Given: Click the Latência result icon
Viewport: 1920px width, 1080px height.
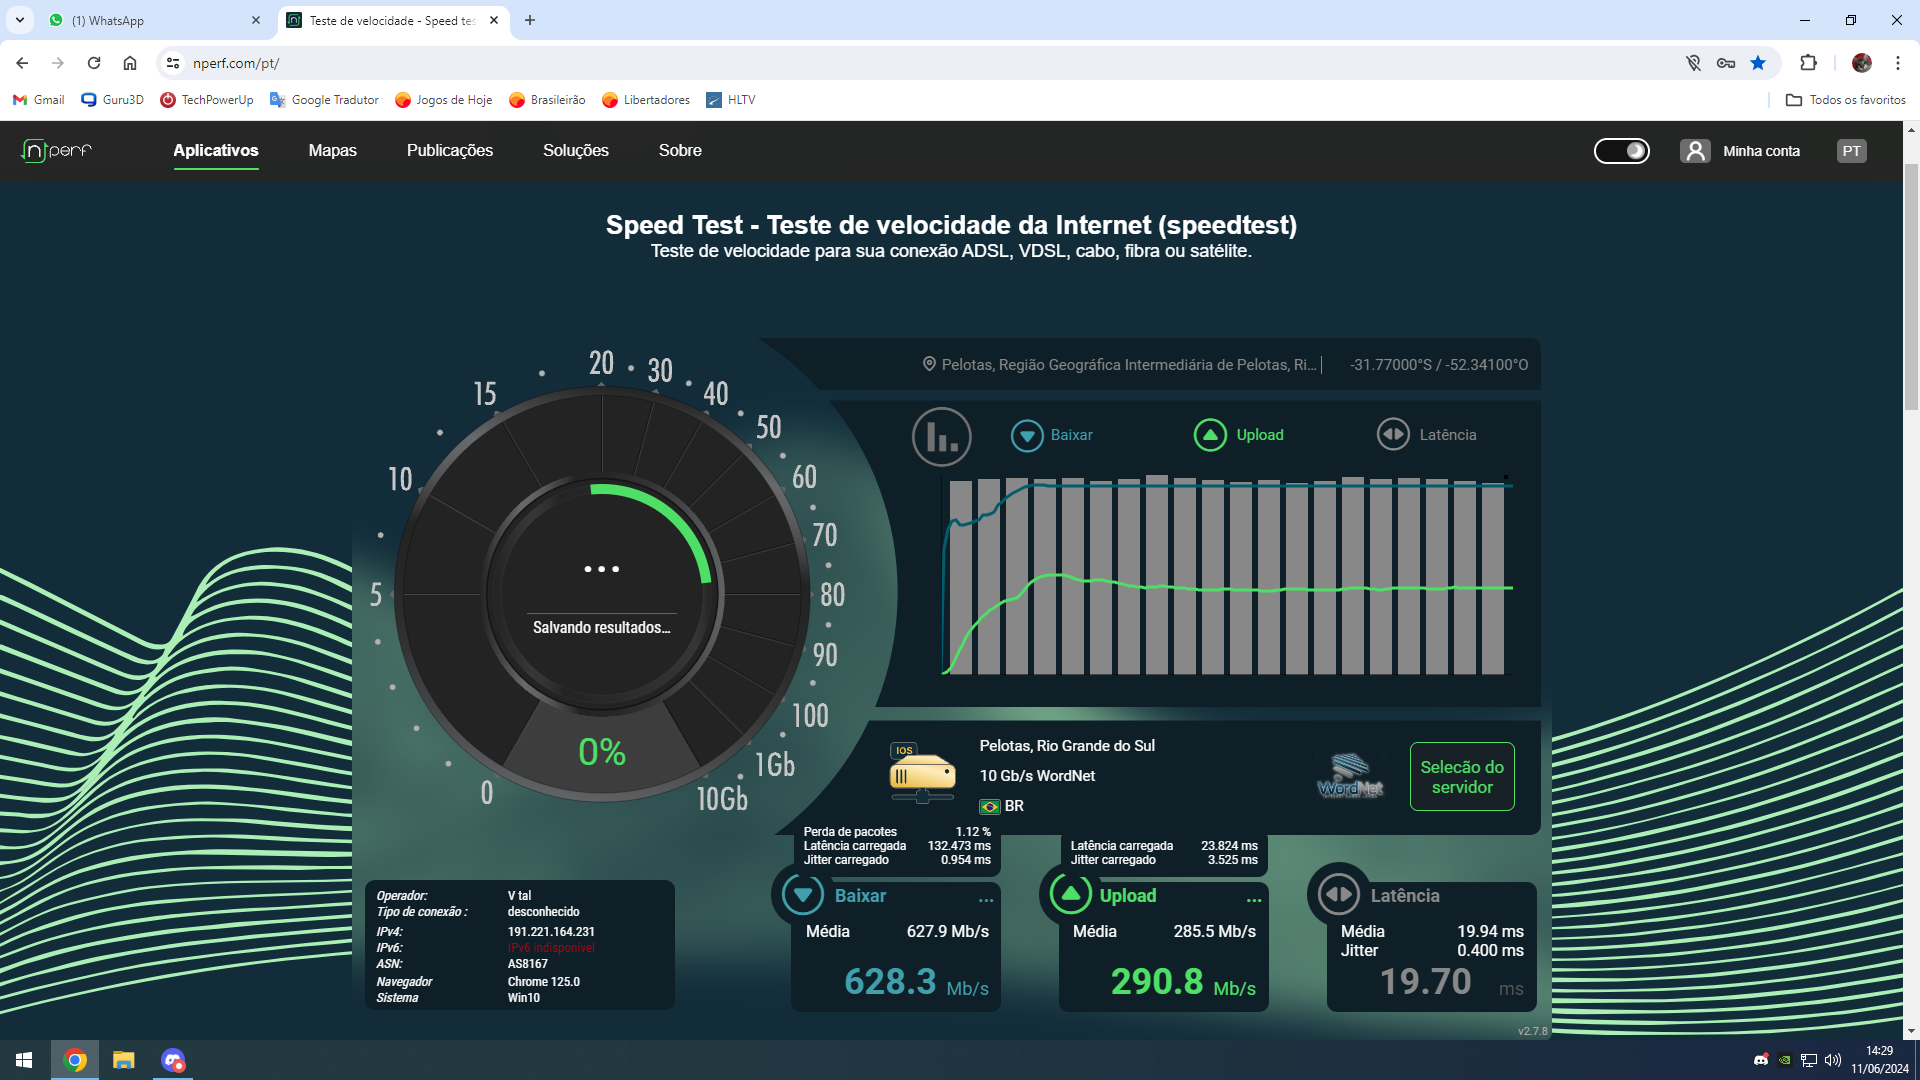Looking at the screenshot, I should pos(1338,894).
